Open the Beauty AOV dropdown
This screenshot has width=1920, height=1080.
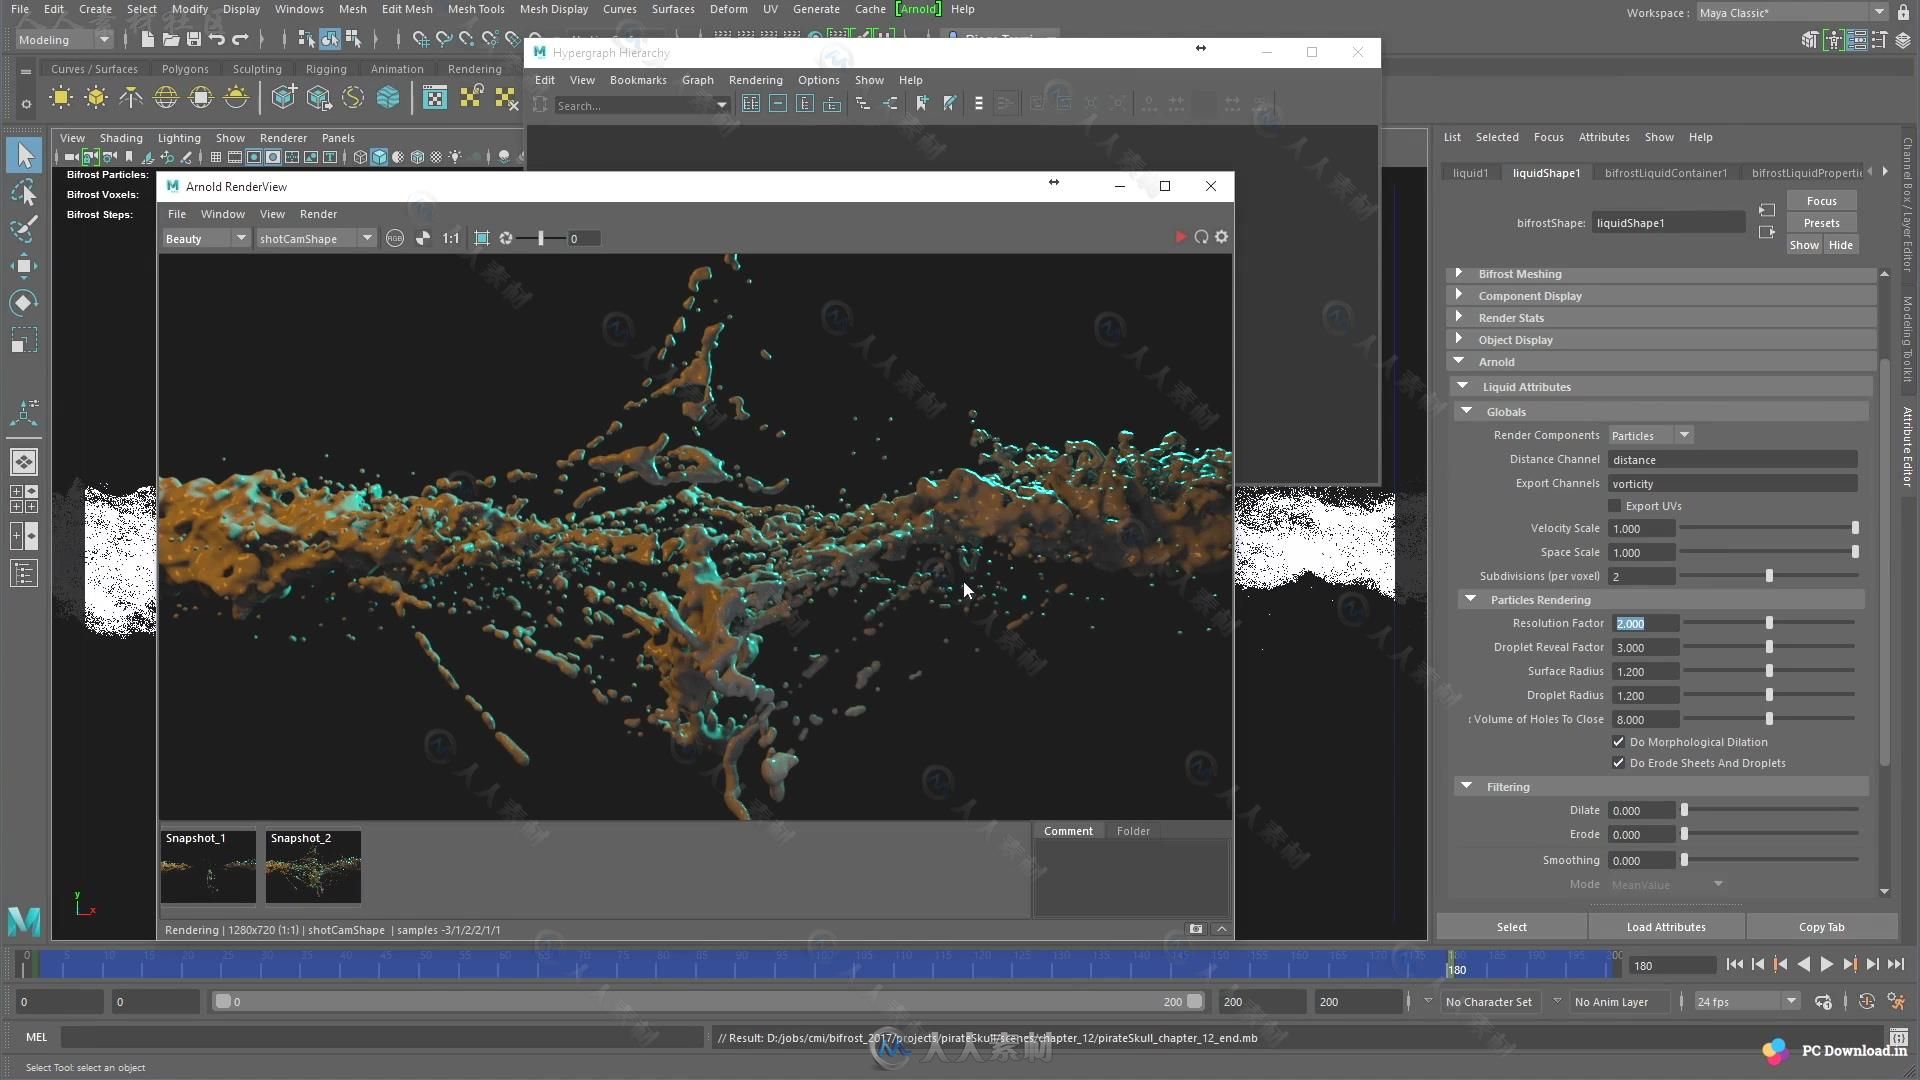[x=206, y=238]
